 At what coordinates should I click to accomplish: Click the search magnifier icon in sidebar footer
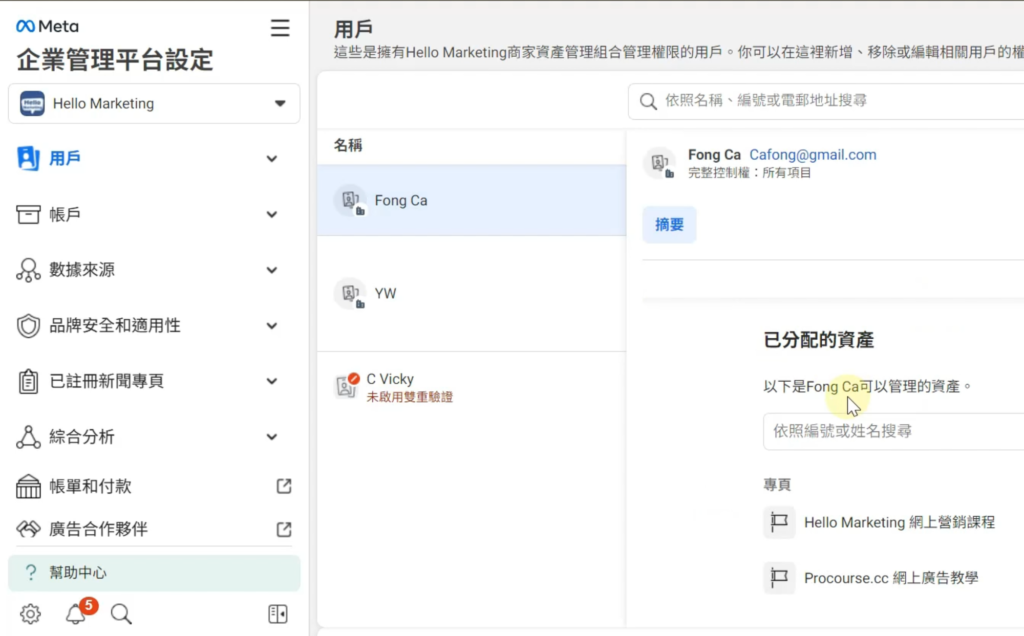coord(121,614)
